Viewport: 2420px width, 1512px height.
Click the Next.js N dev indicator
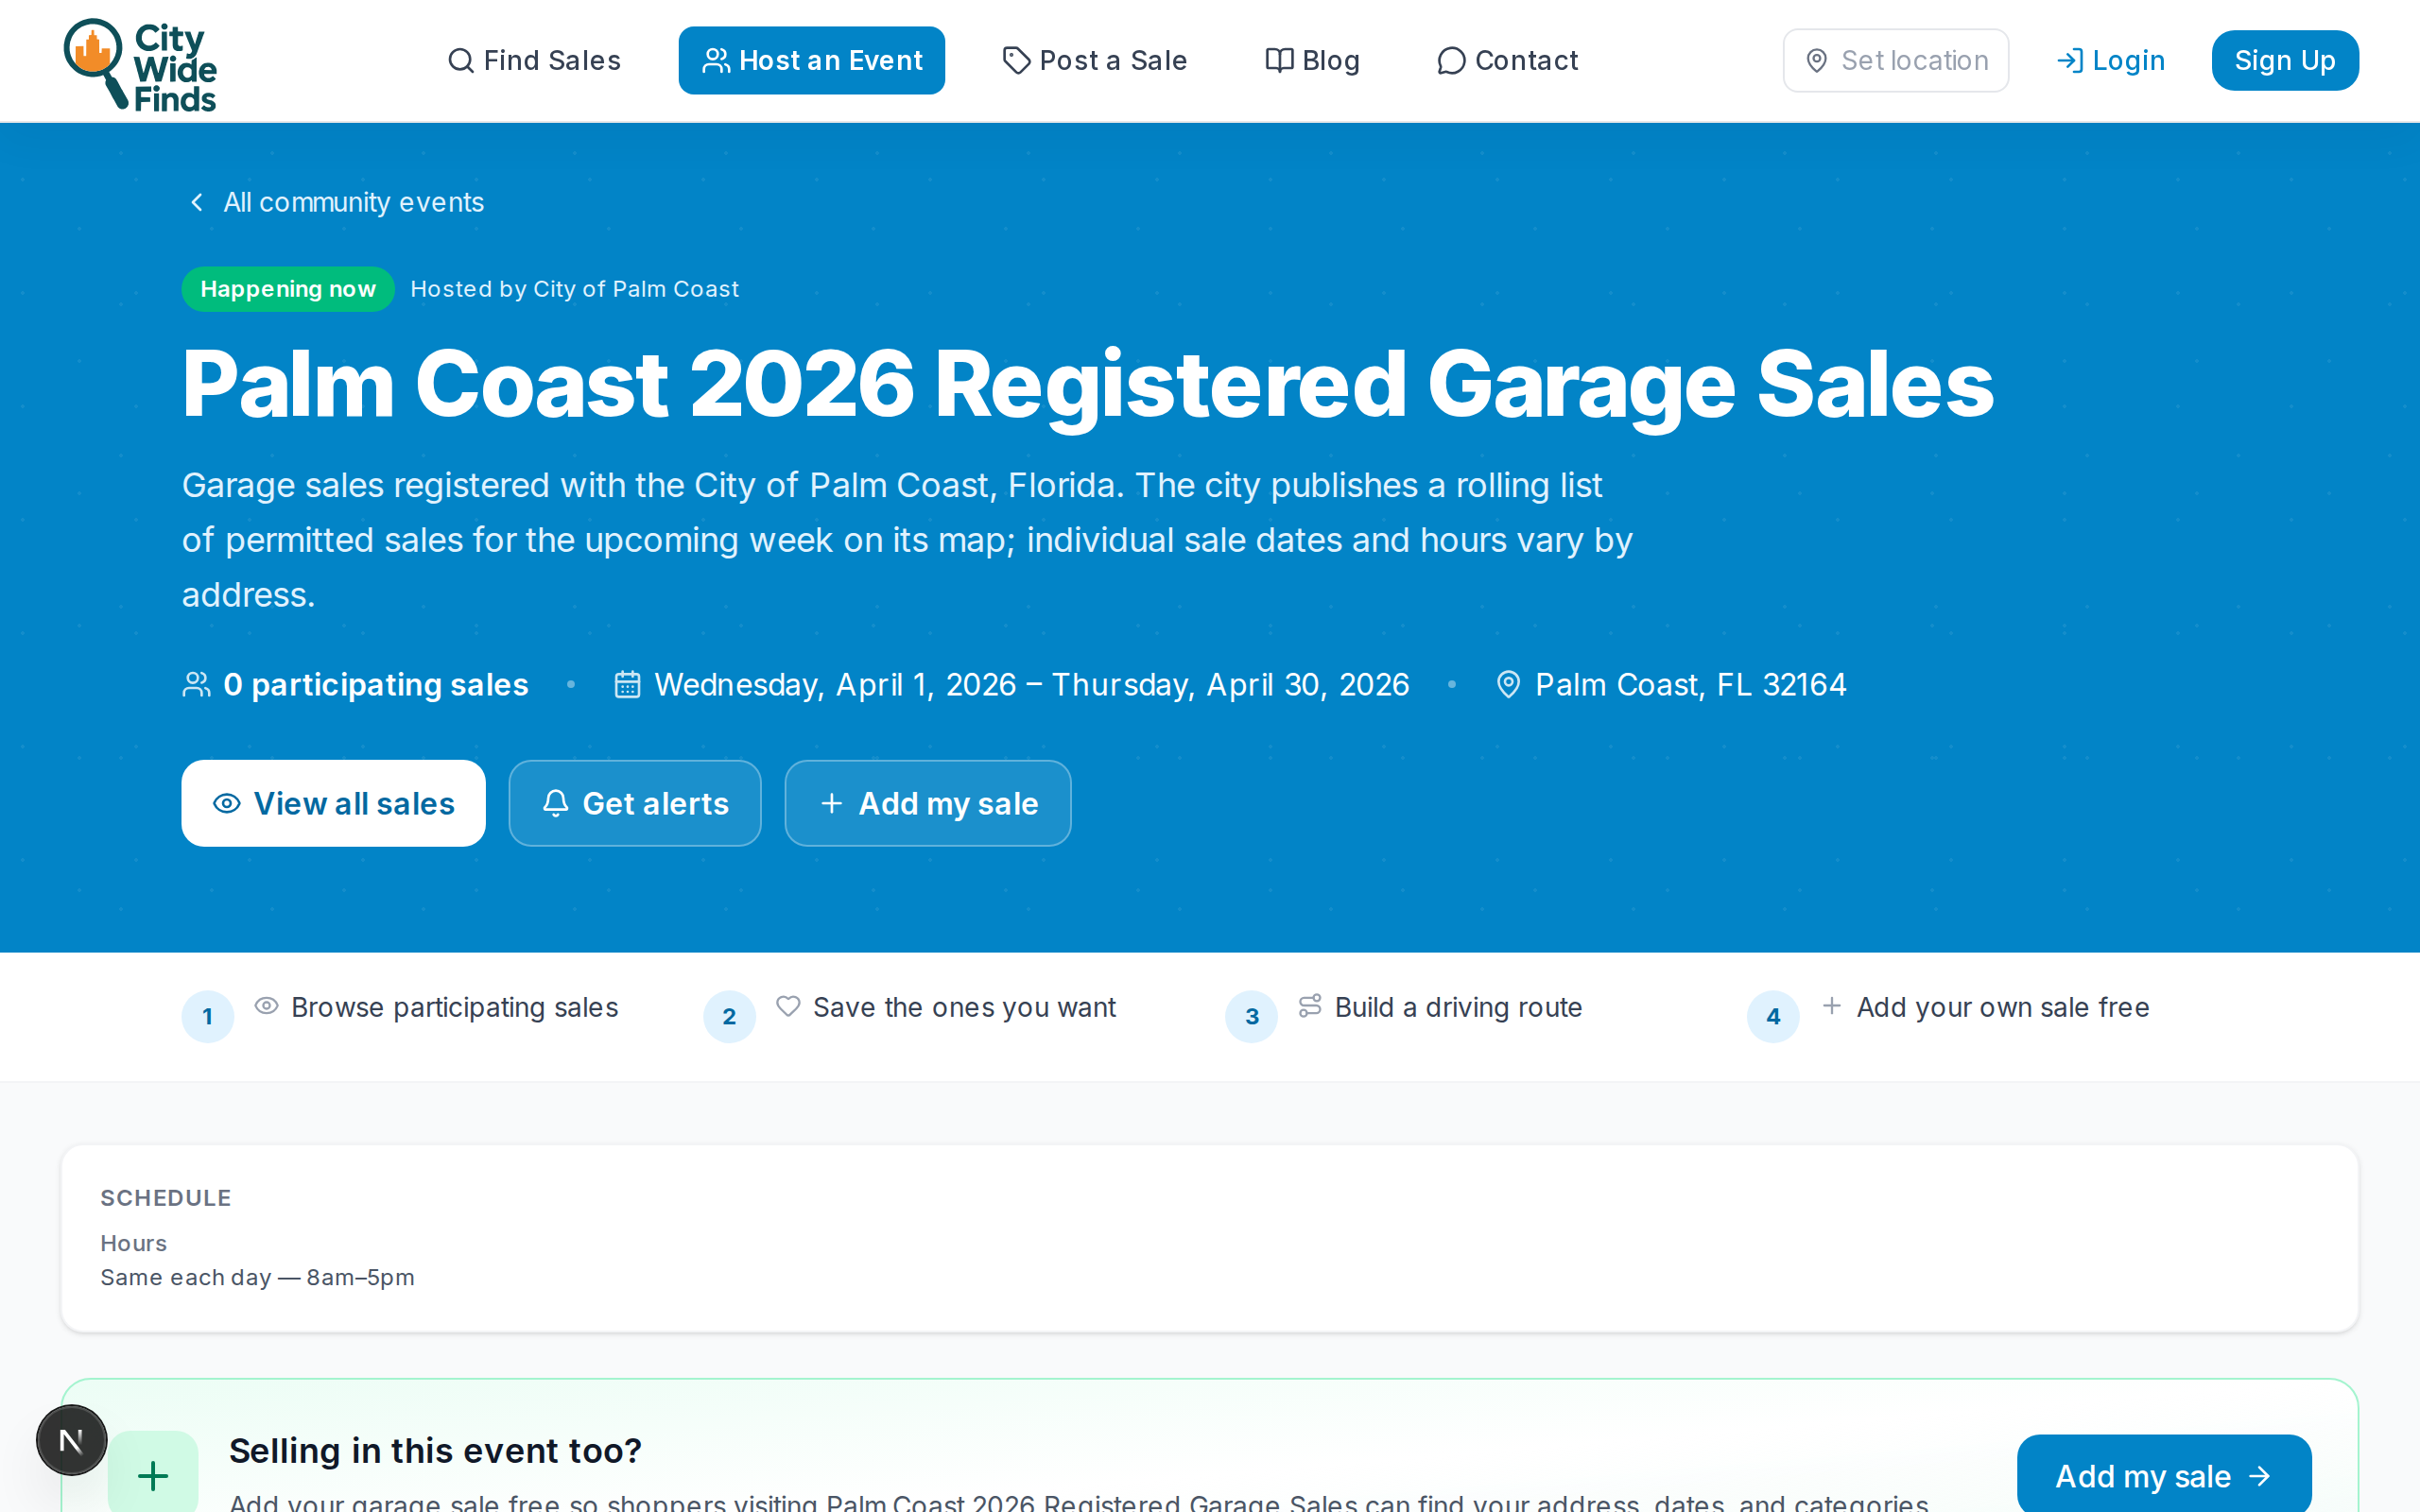[x=71, y=1440]
